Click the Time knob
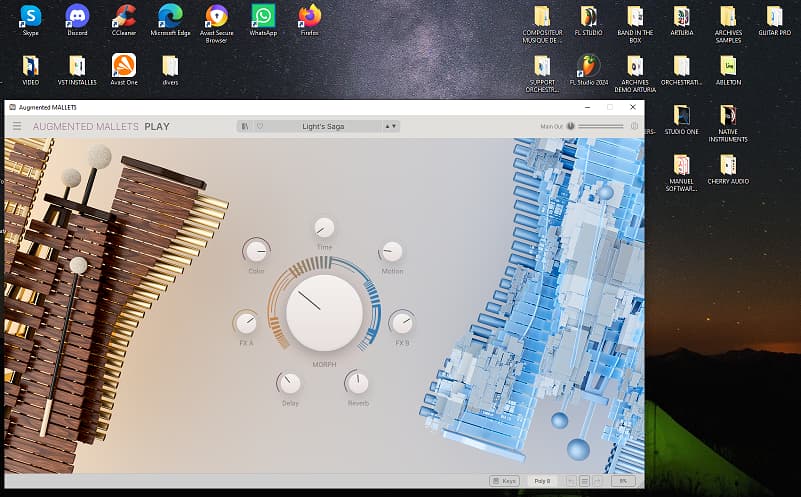Image resolution: width=801 pixels, height=497 pixels. click(324, 228)
